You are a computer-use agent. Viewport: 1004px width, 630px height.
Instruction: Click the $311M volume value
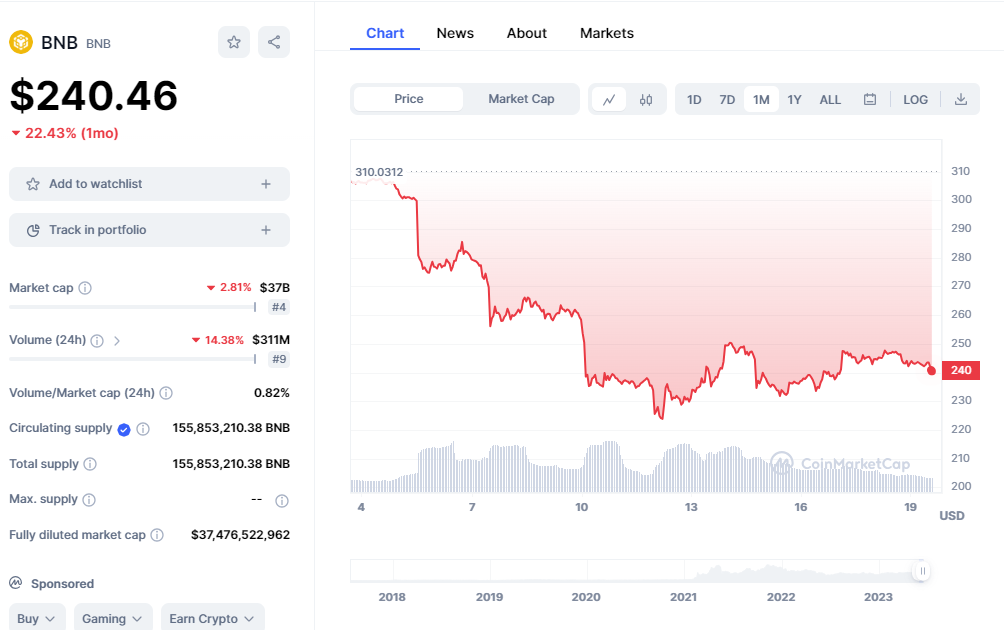[271, 340]
